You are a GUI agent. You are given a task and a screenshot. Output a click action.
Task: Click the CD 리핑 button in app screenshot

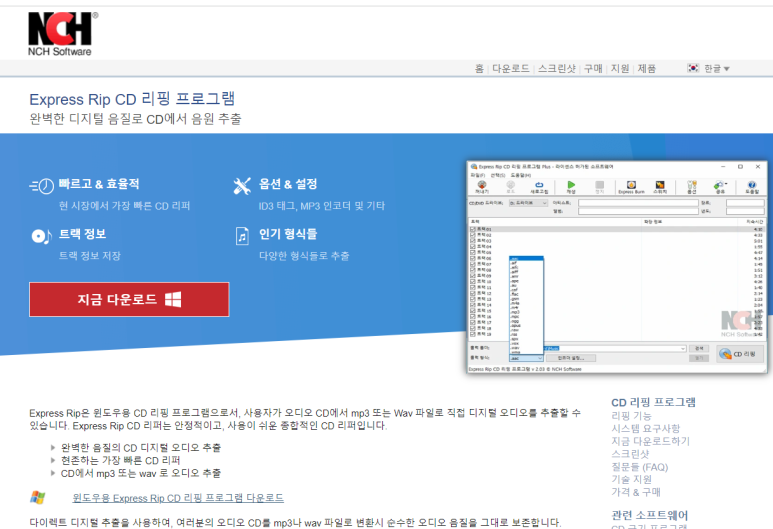(740, 353)
